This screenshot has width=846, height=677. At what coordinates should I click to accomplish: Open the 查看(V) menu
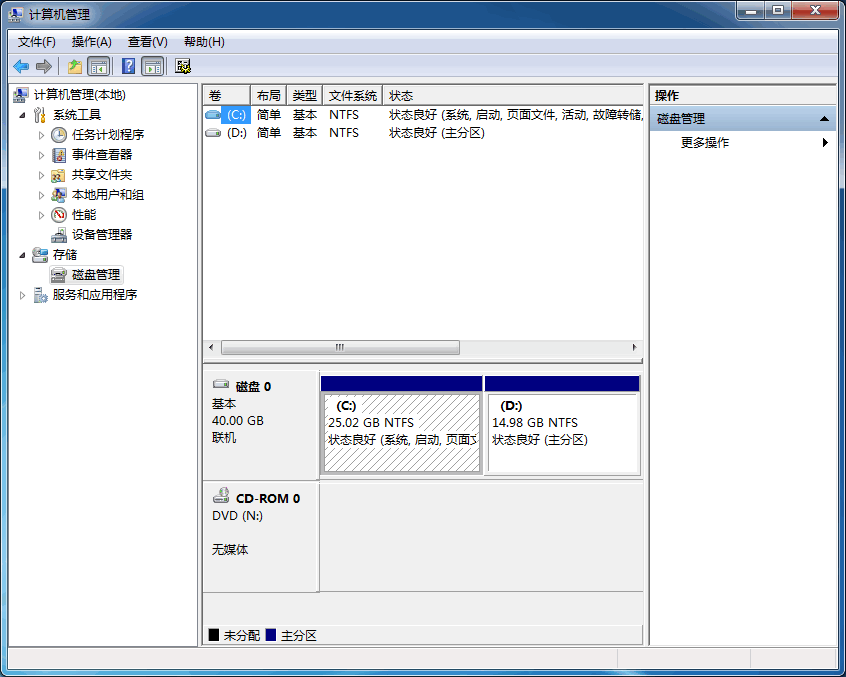[x=147, y=42]
